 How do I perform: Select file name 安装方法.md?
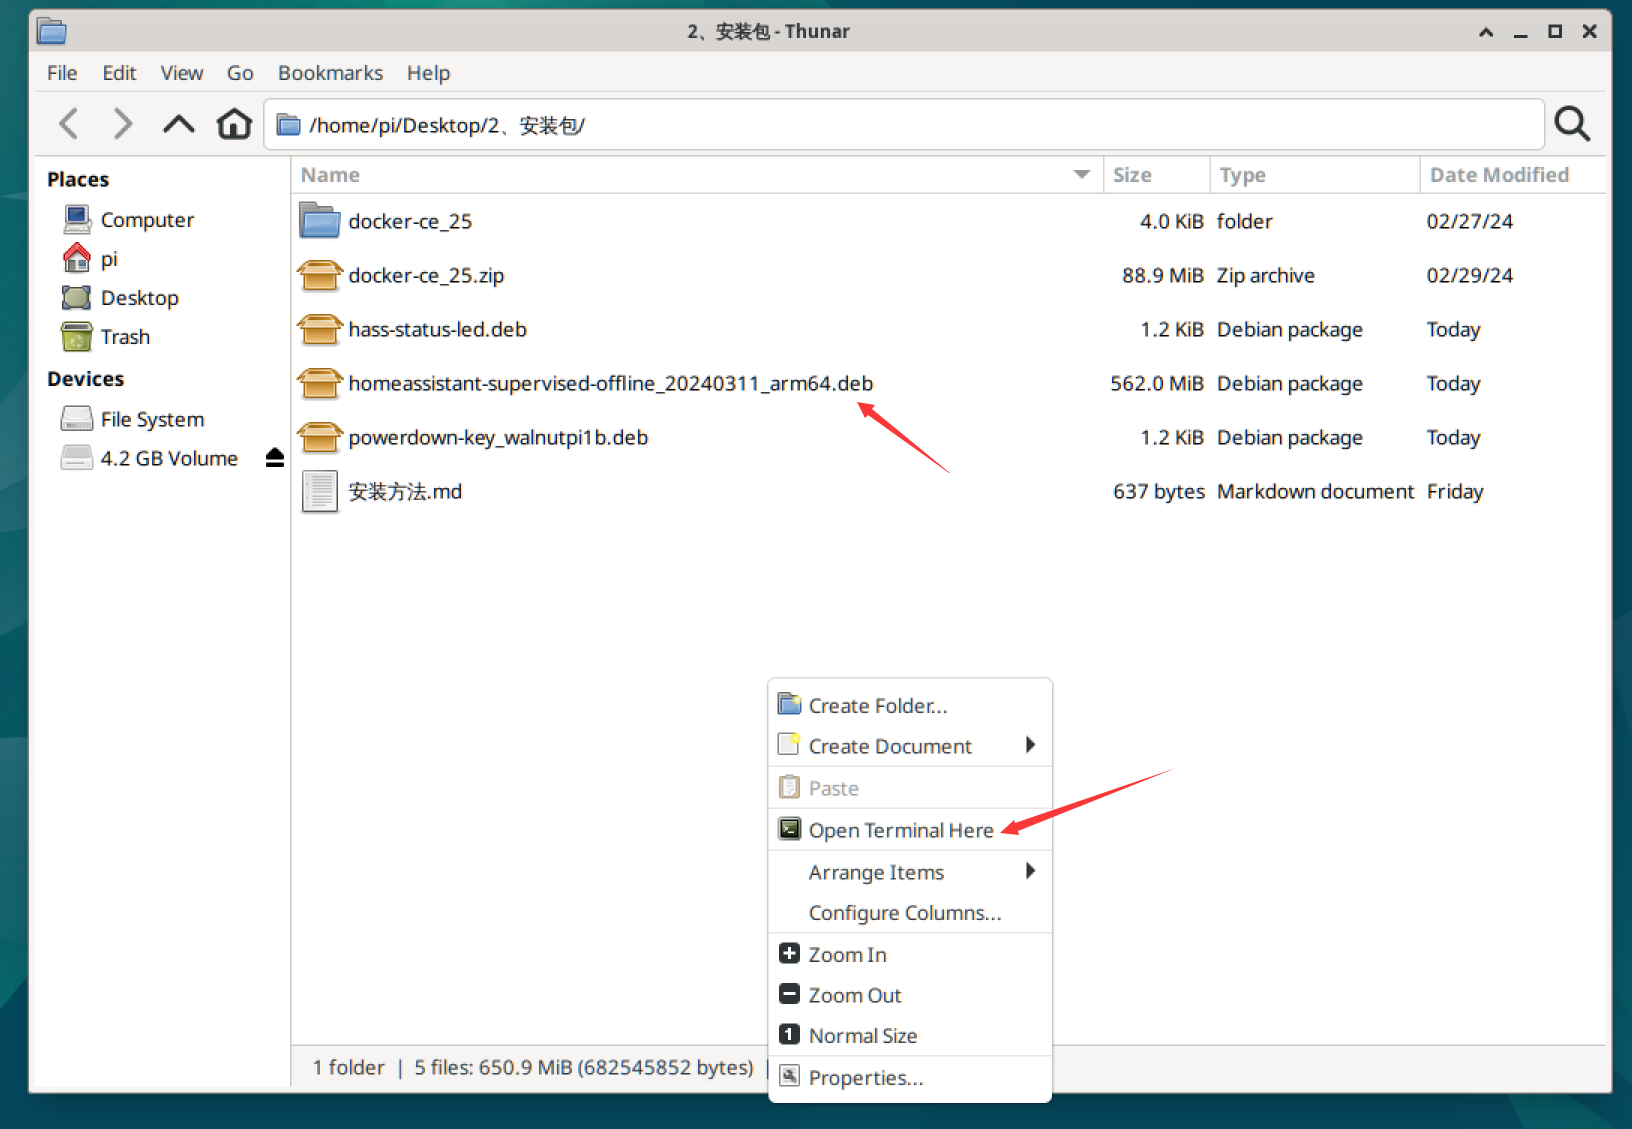[405, 491]
